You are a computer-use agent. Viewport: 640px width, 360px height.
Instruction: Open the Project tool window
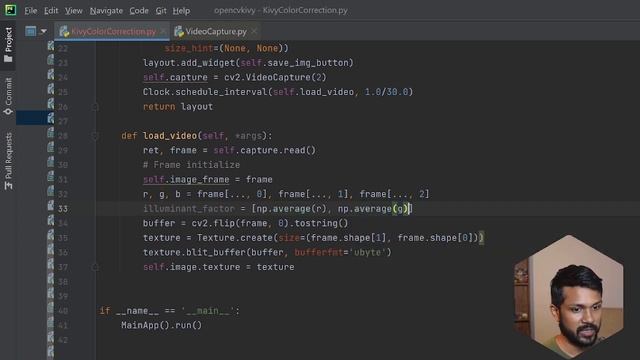click(x=8, y=45)
